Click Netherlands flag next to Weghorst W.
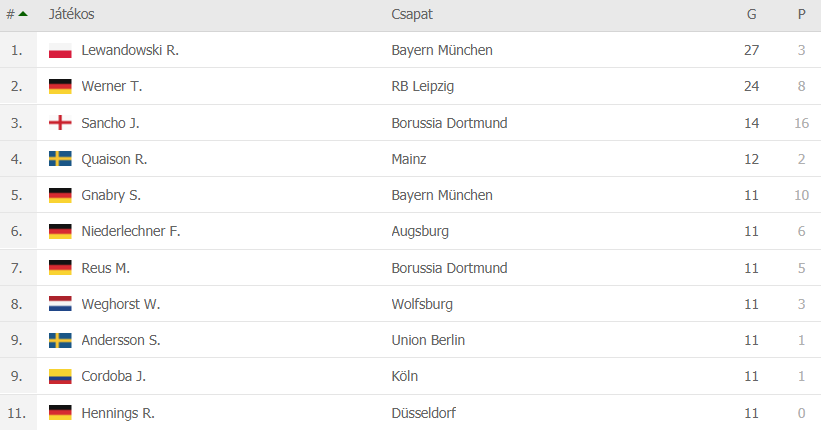The image size is (821, 430). 60,304
